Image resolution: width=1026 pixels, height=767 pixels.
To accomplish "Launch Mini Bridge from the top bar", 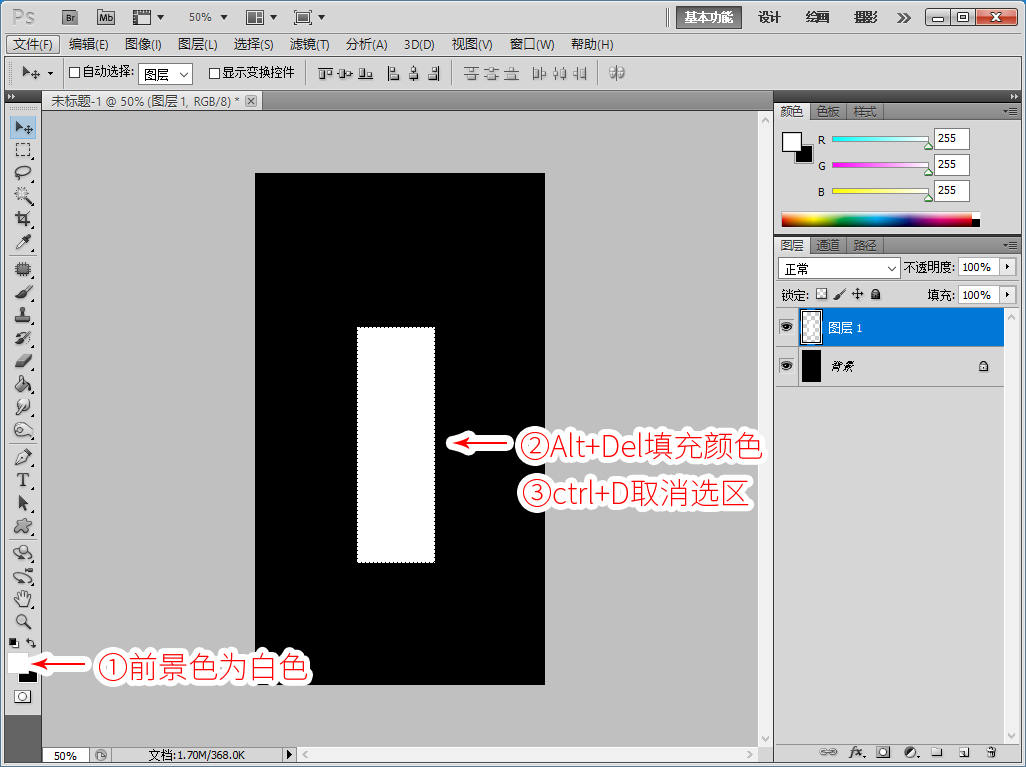I will click(x=105, y=18).
